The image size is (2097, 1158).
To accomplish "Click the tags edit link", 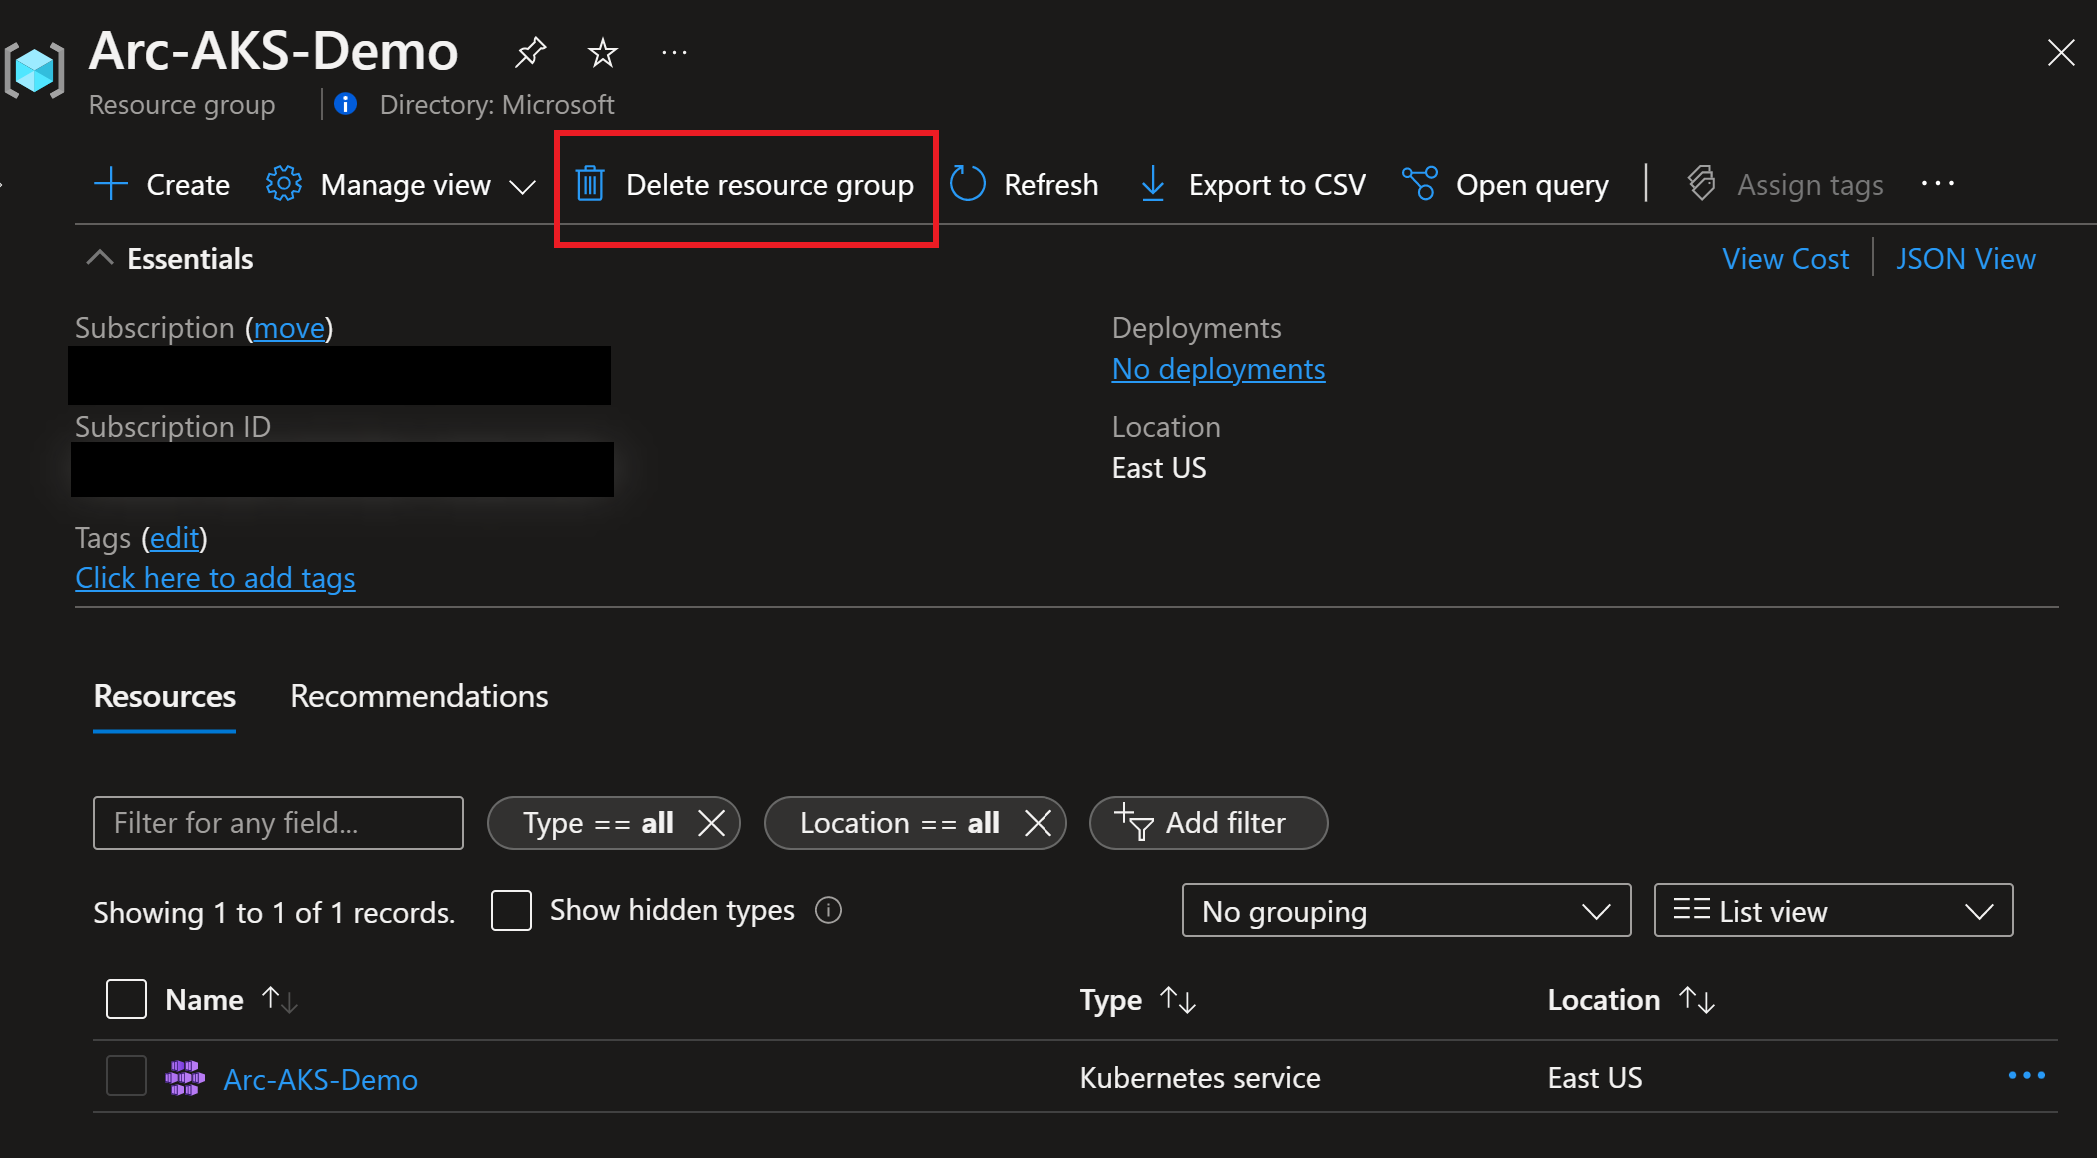I will [175, 538].
